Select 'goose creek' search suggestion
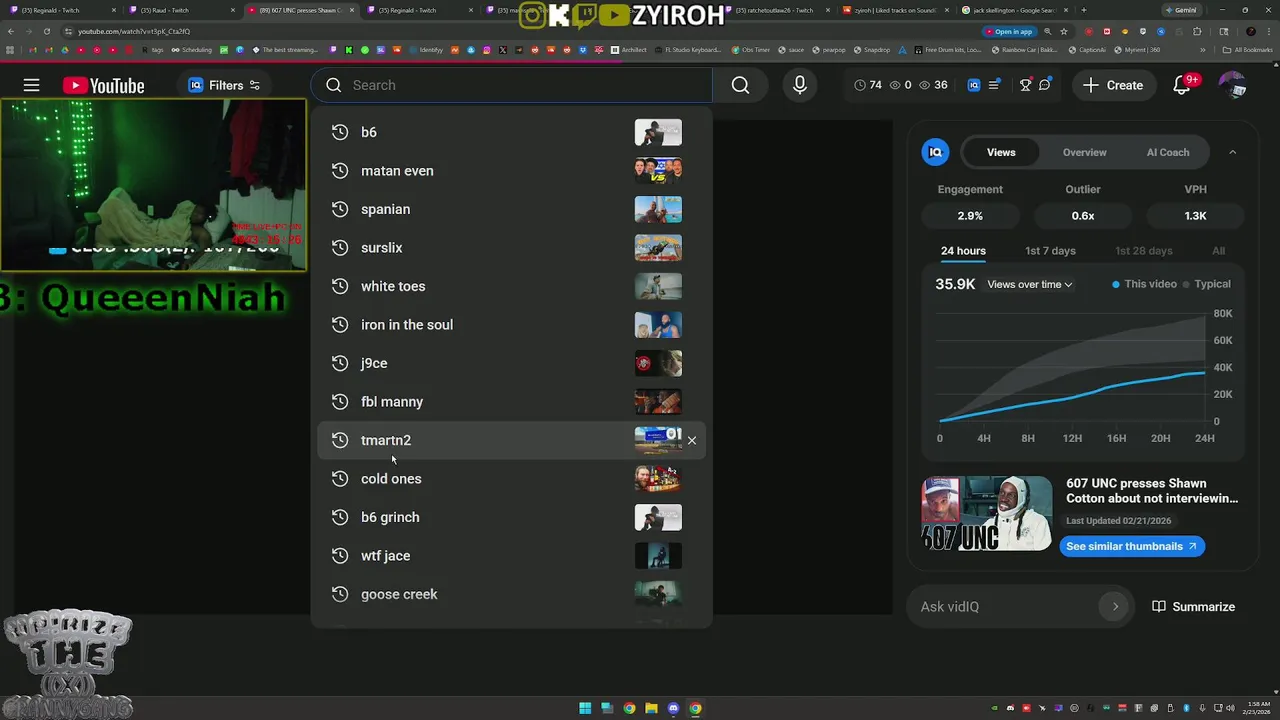Image resolution: width=1280 pixels, height=720 pixels. (511, 594)
